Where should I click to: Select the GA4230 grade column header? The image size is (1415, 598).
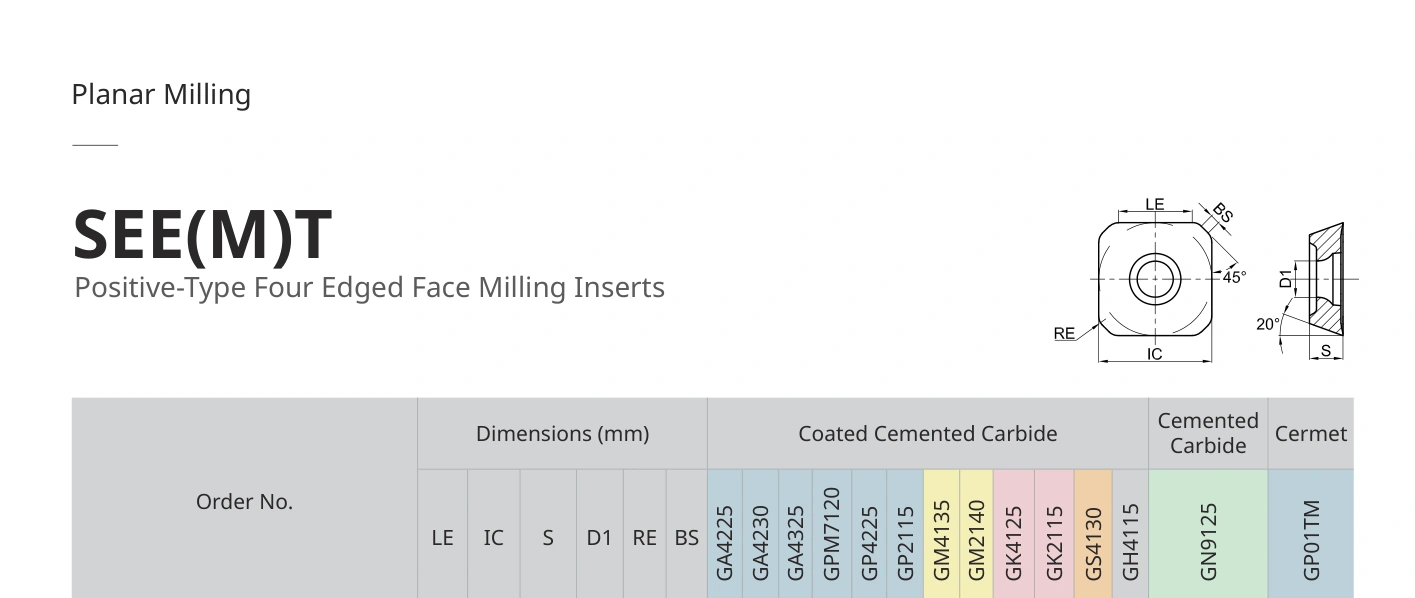pyautogui.click(x=760, y=535)
